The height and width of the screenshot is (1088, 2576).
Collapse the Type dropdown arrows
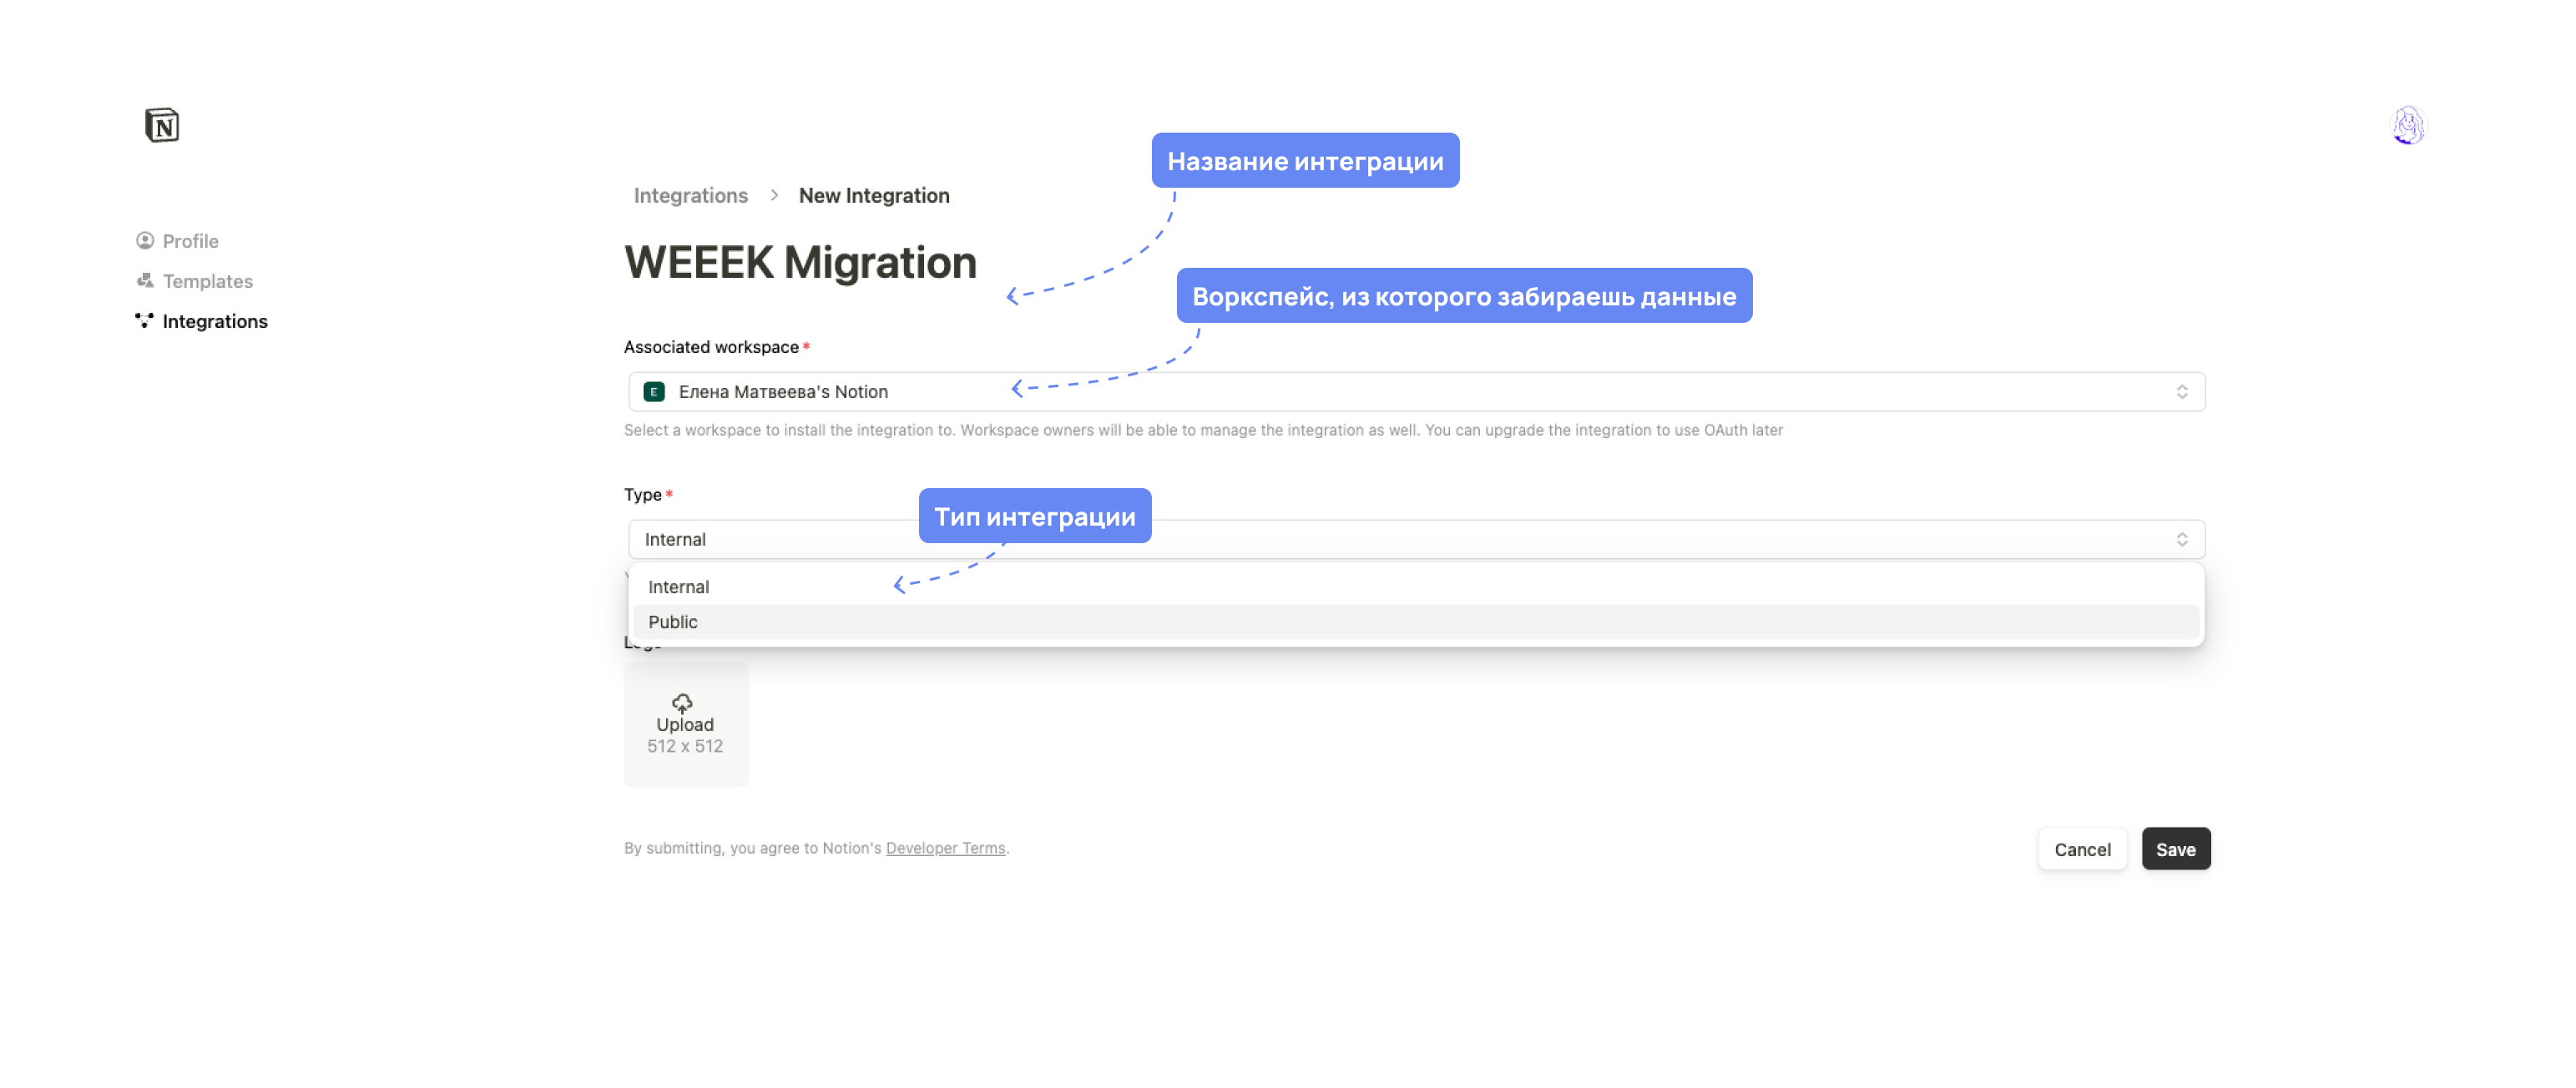tap(2181, 540)
